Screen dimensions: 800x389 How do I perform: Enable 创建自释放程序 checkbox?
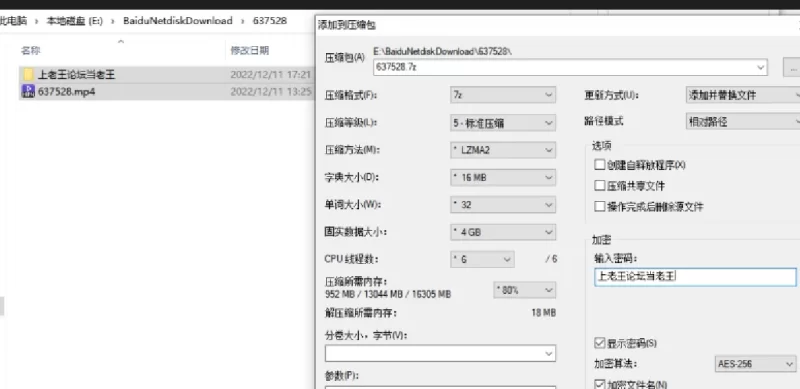(x=600, y=165)
